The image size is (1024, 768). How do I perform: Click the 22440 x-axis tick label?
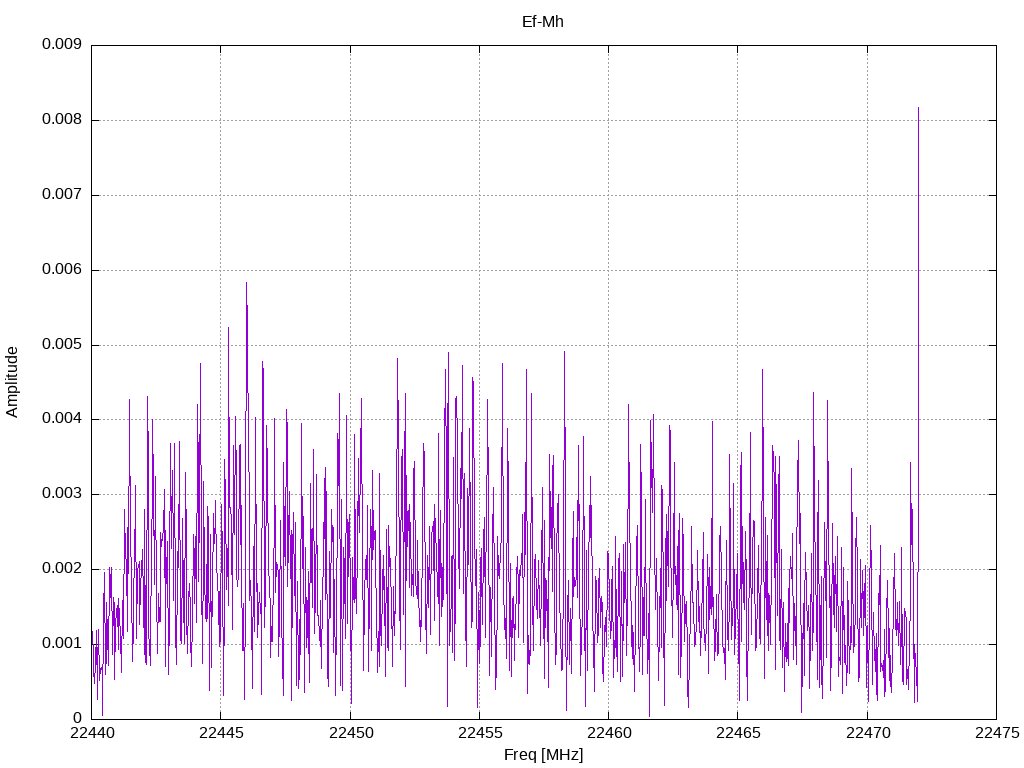click(x=92, y=733)
